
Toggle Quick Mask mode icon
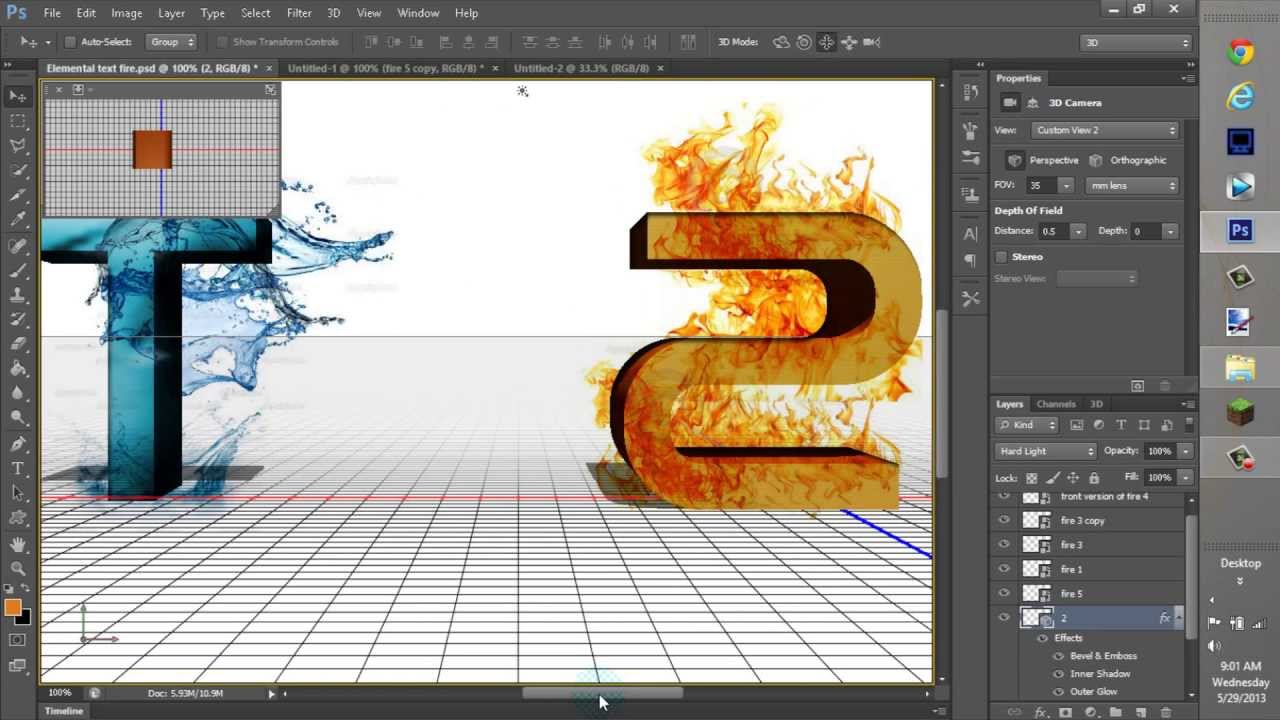(x=17, y=640)
